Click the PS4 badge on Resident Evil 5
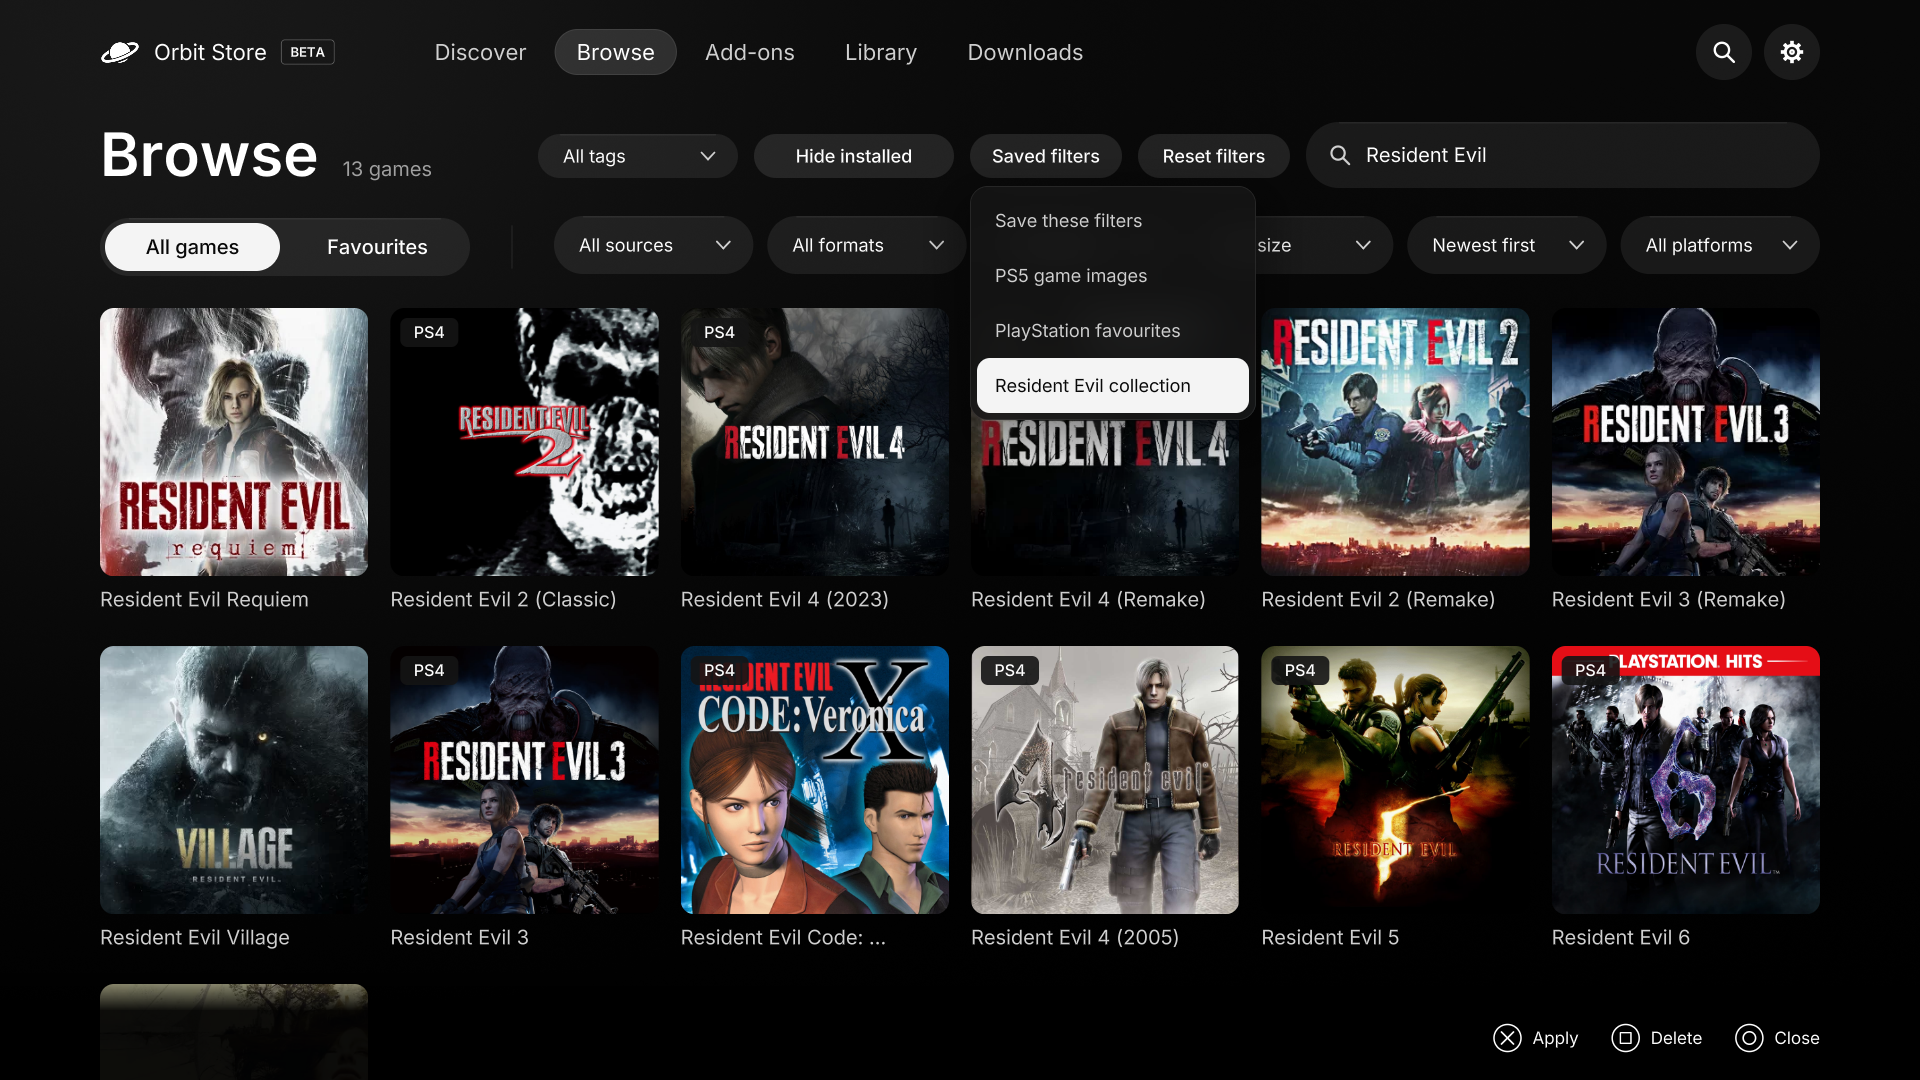The height and width of the screenshot is (1080, 1920). click(x=1300, y=670)
